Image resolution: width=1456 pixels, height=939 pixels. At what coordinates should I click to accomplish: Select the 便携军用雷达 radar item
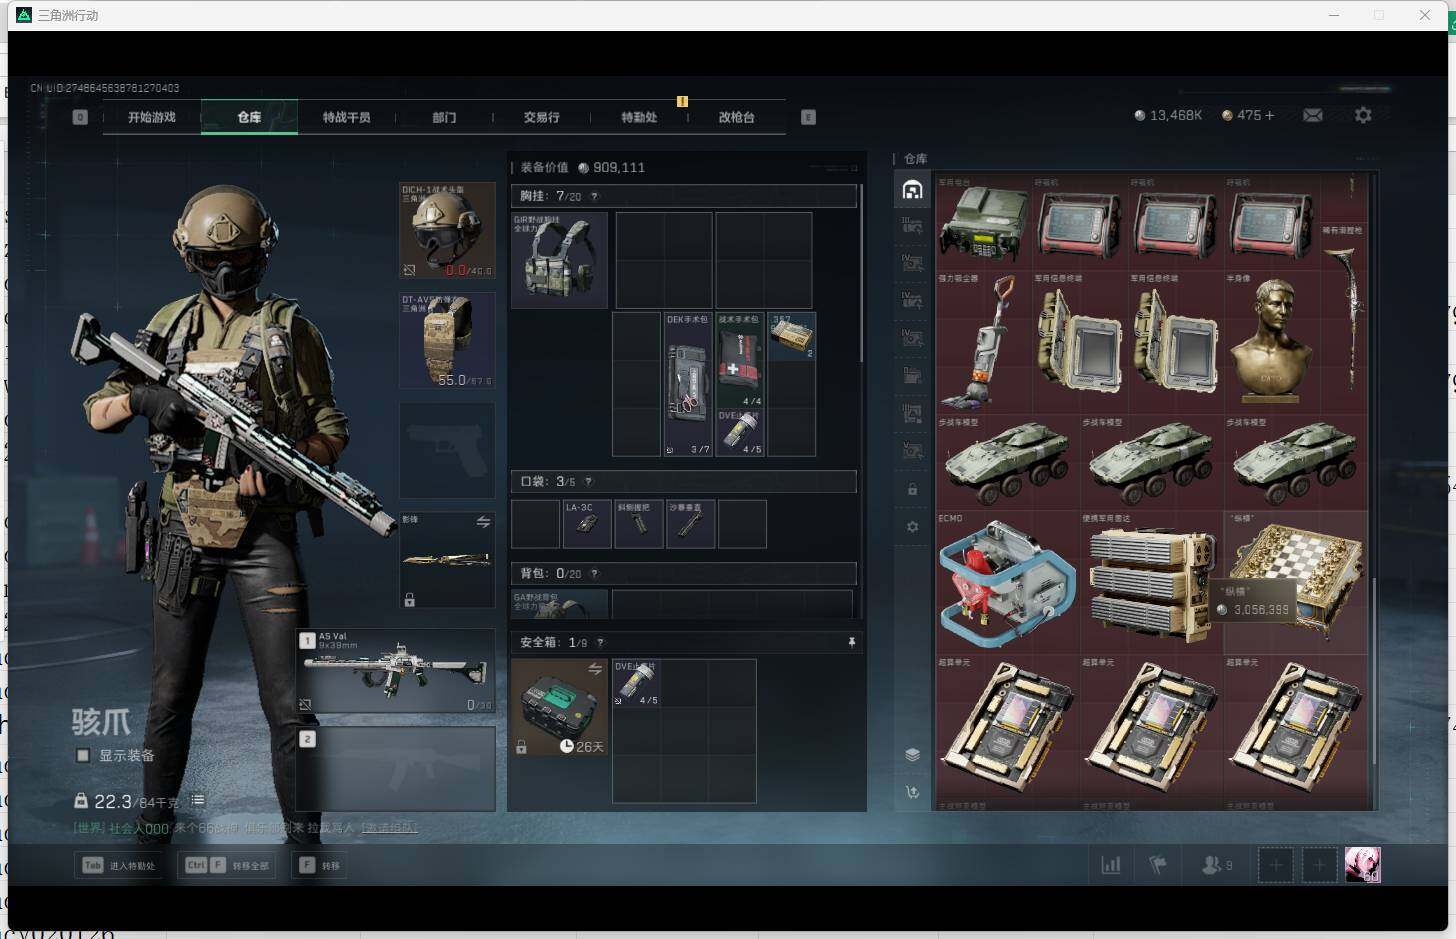(x=1152, y=582)
